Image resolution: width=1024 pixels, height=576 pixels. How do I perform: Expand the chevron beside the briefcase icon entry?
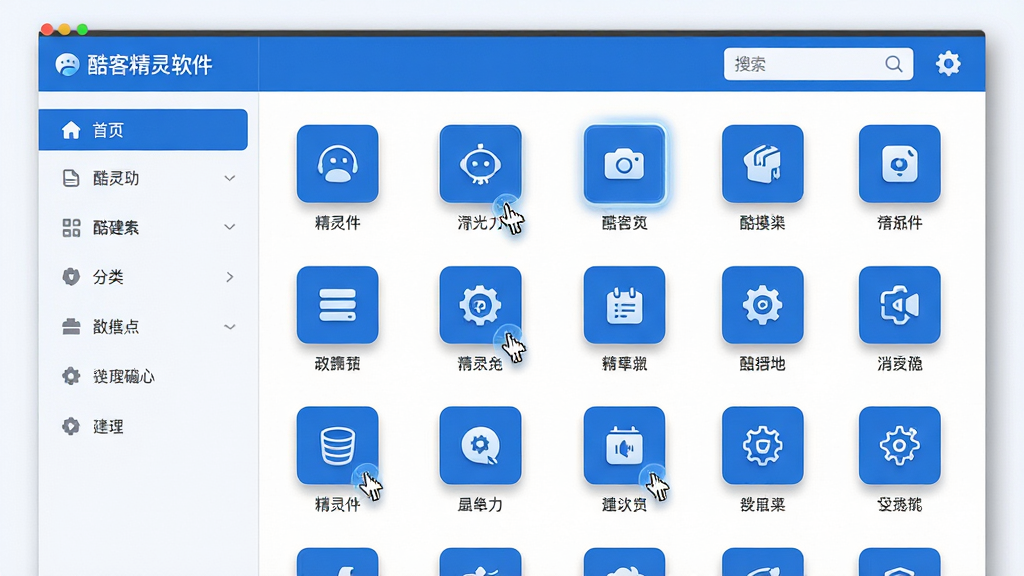[x=229, y=327]
